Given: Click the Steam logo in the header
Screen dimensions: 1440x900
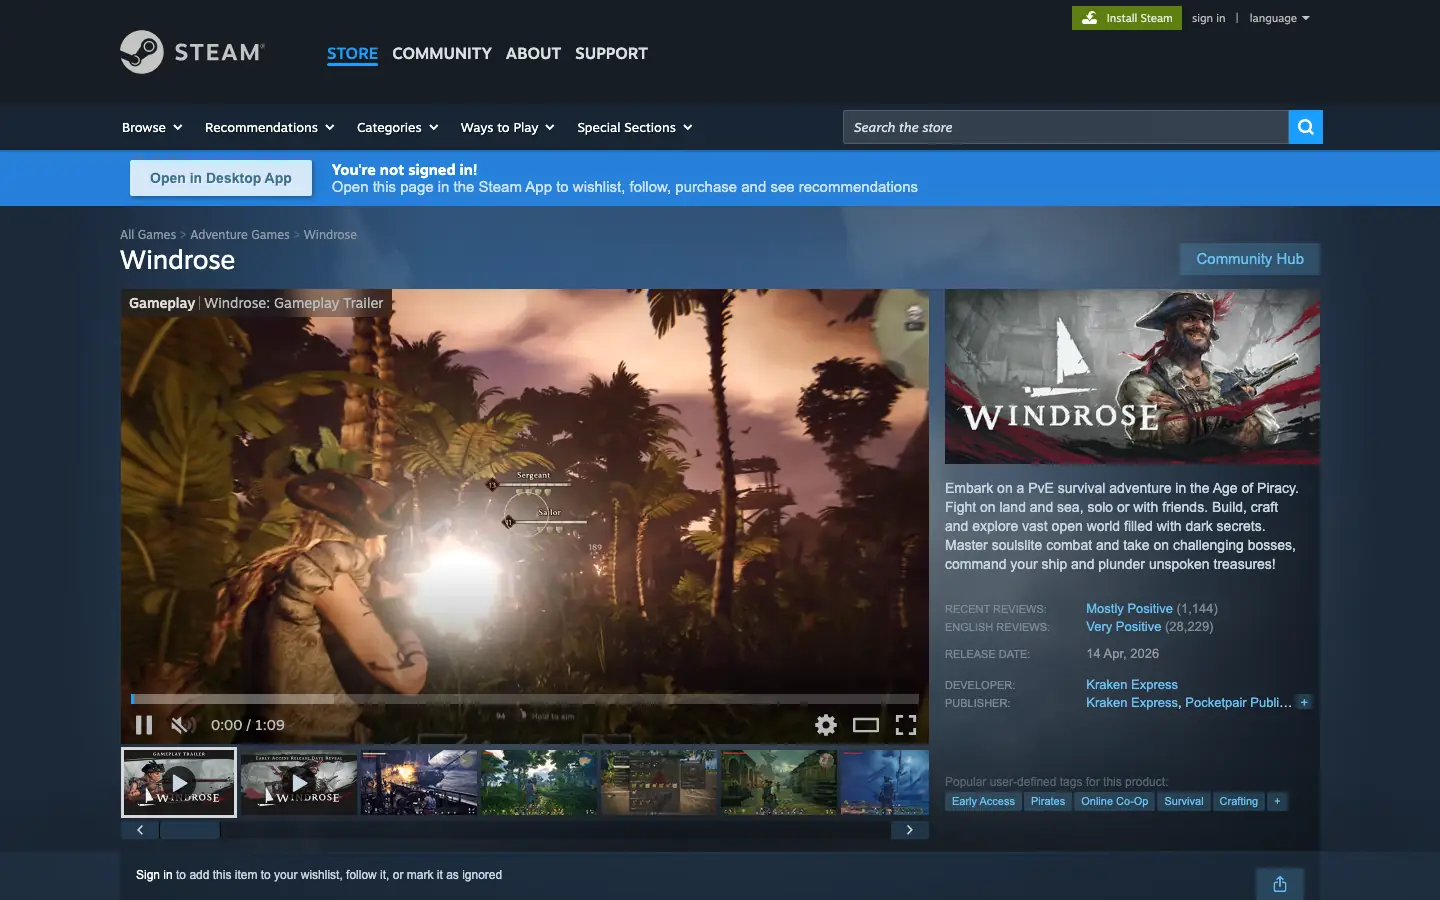Looking at the screenshot, I should (x=192, y=52).
